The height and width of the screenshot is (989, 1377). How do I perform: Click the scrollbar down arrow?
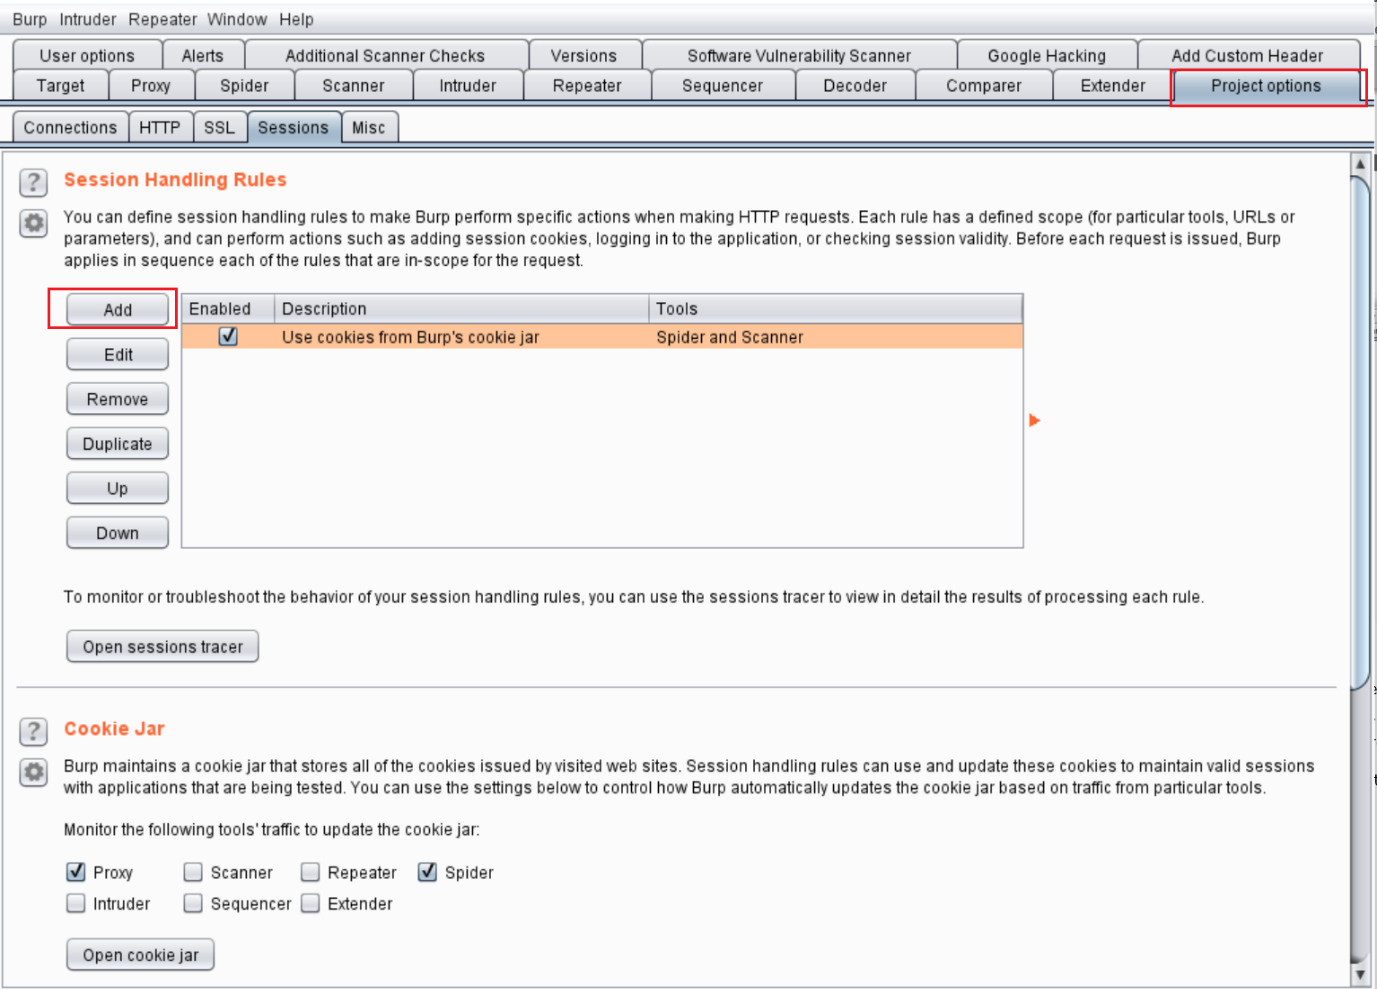click(1359, 974)
